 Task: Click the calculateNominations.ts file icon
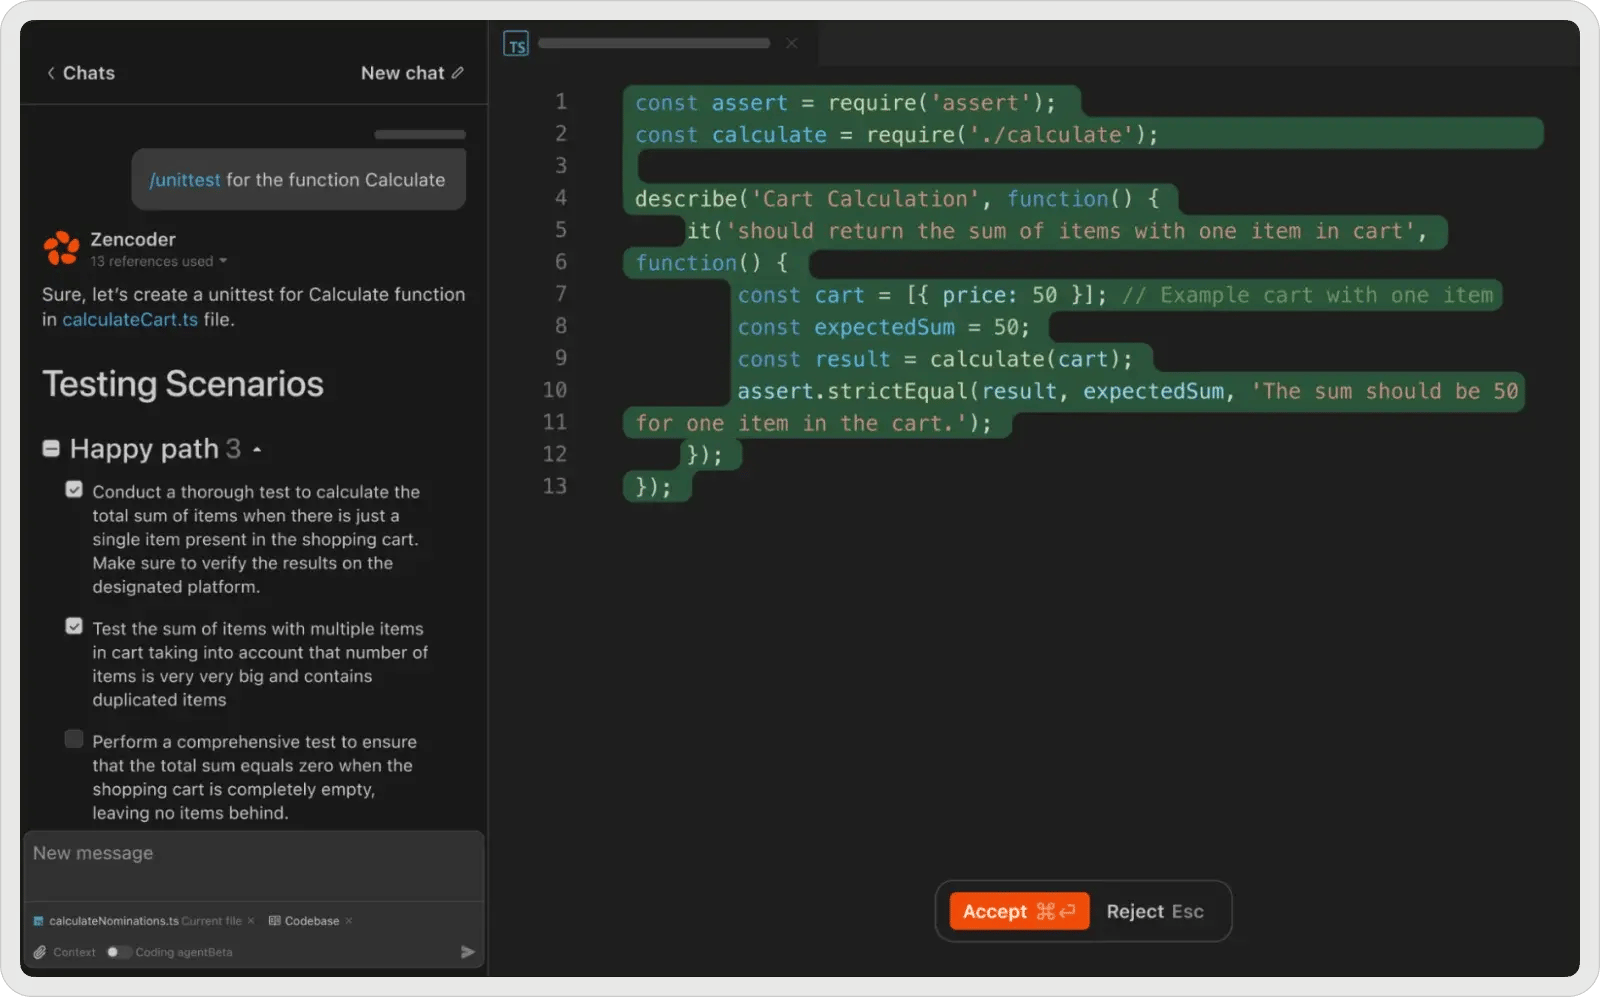(38, 921)
